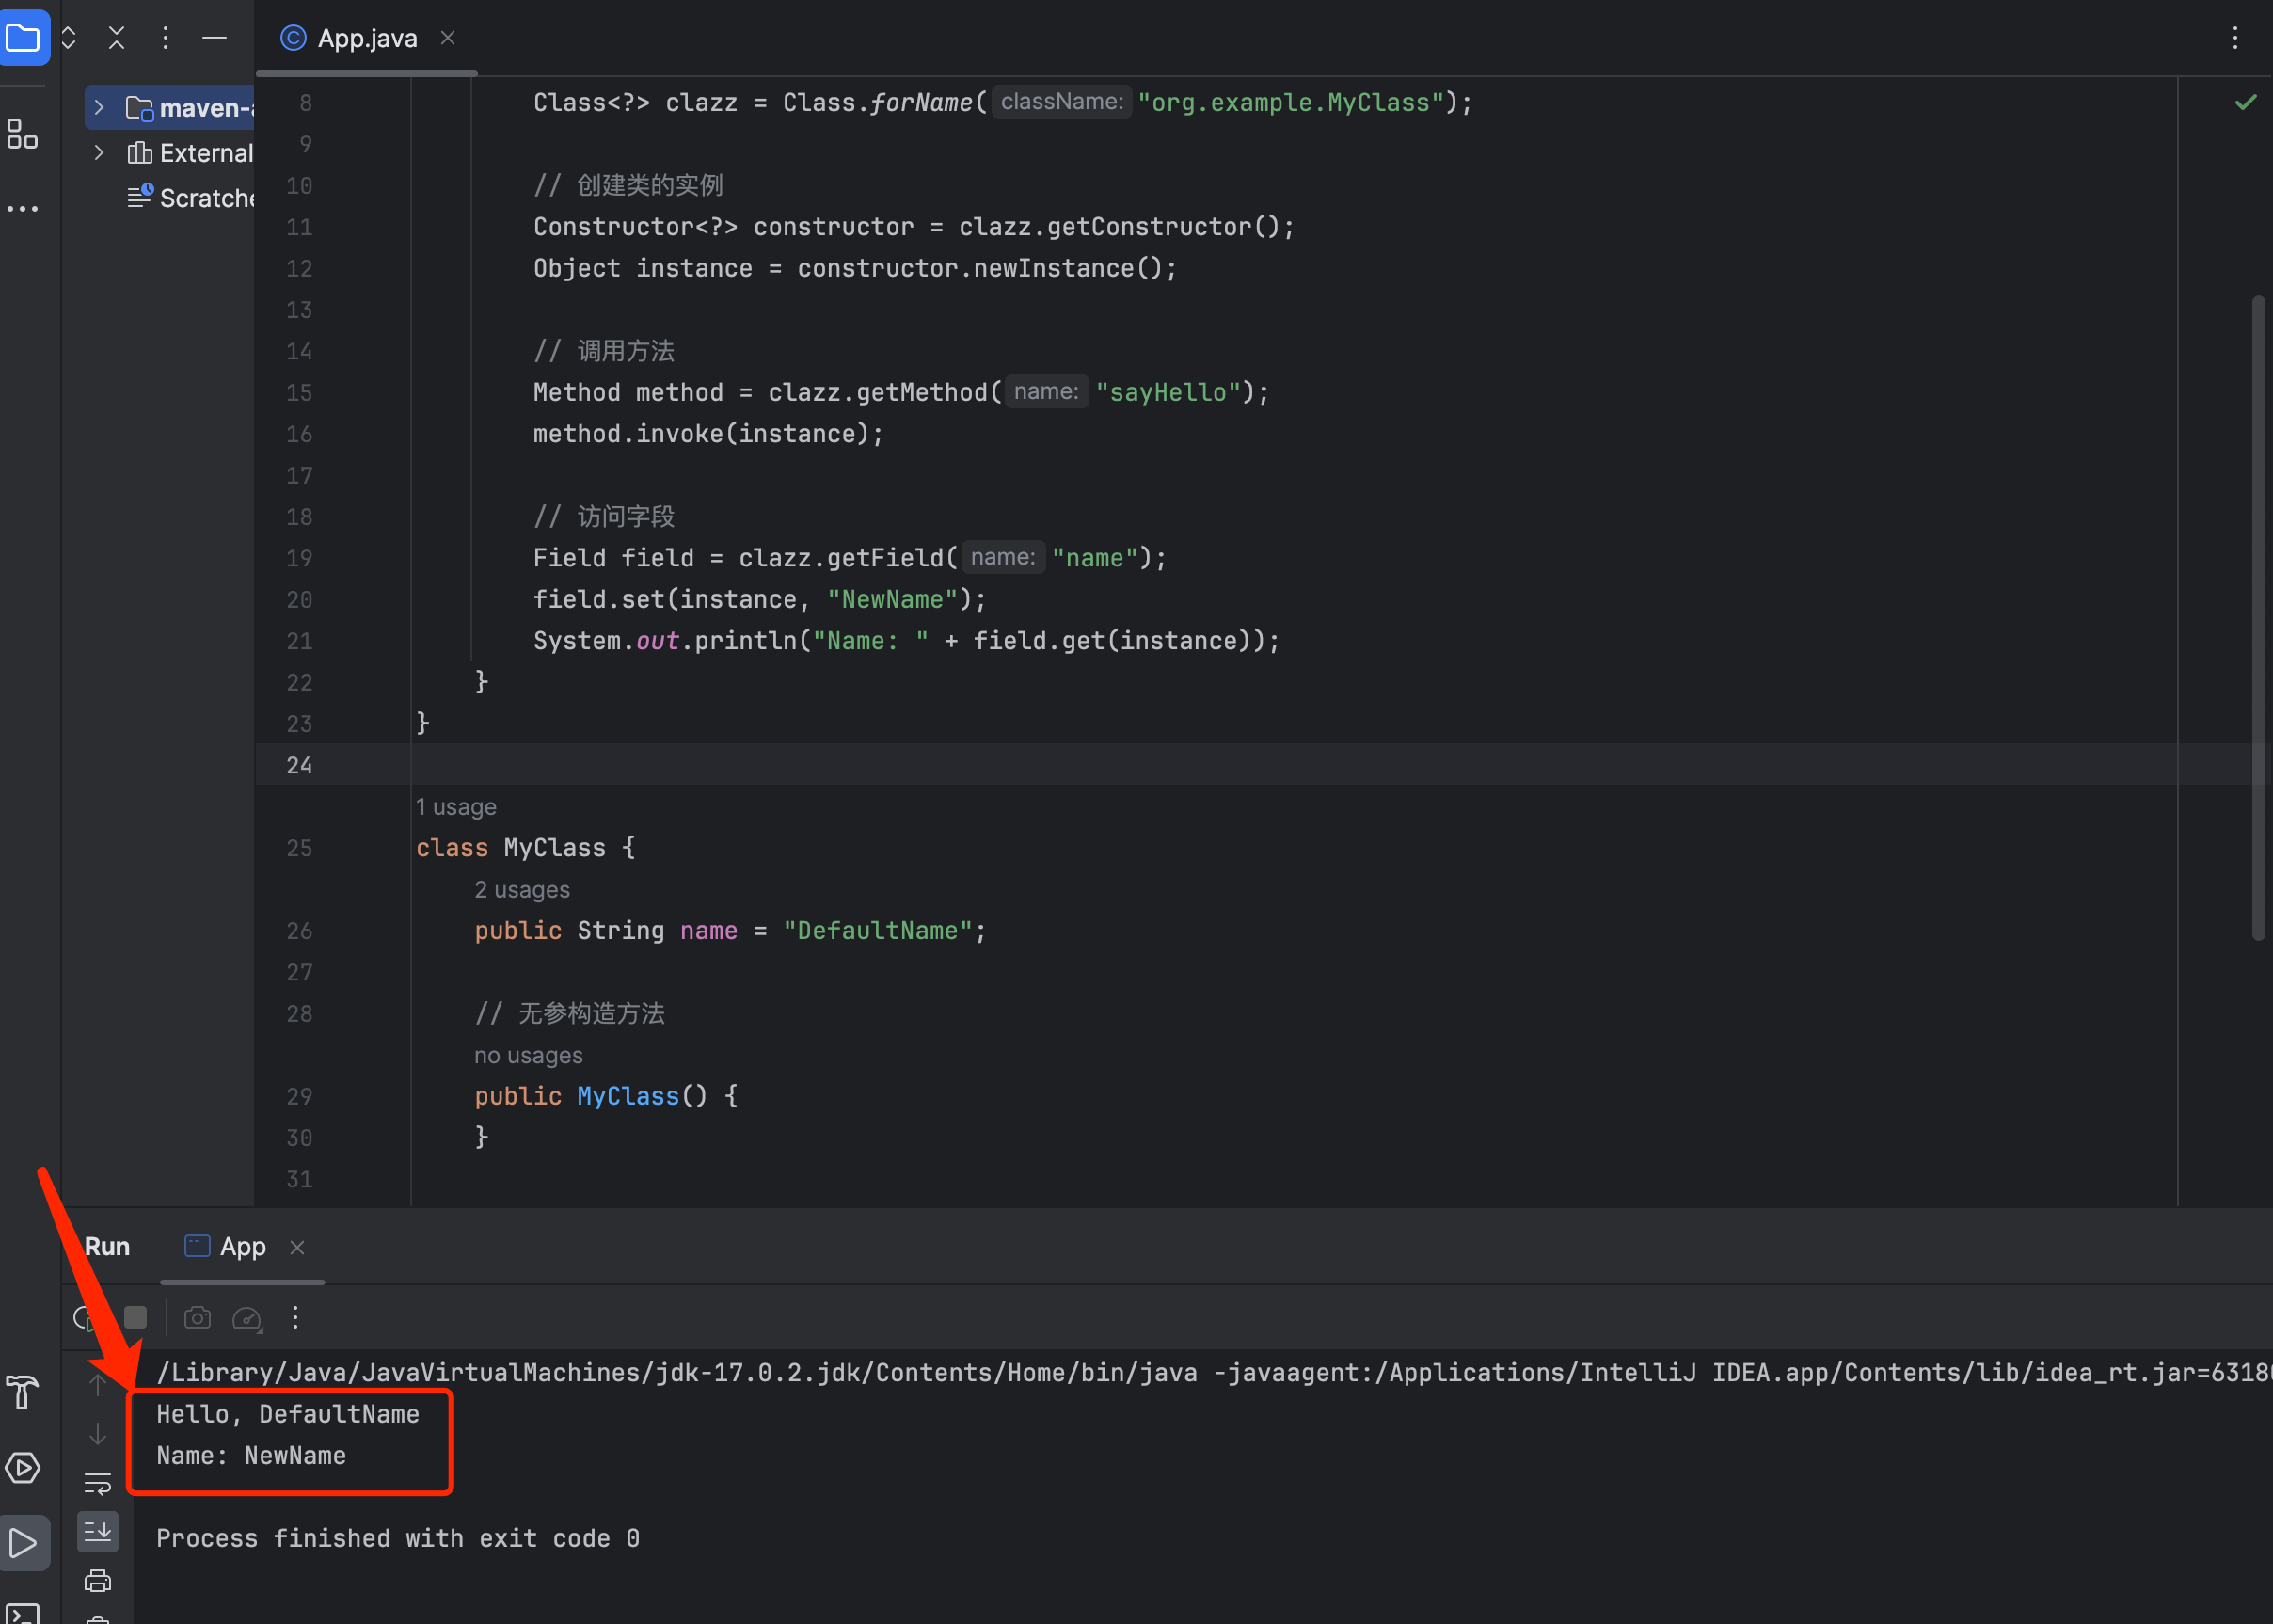Select Scratches and Consoles tree item
2273x1624 pixels.
tap(190, 198)
